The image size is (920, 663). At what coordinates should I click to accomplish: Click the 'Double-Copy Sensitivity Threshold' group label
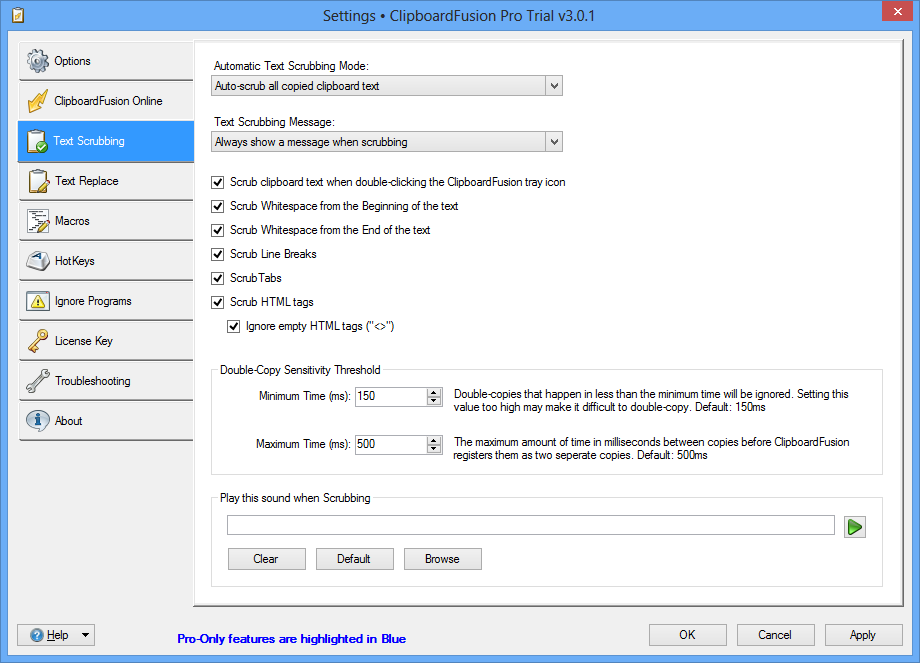click(300, 370)
